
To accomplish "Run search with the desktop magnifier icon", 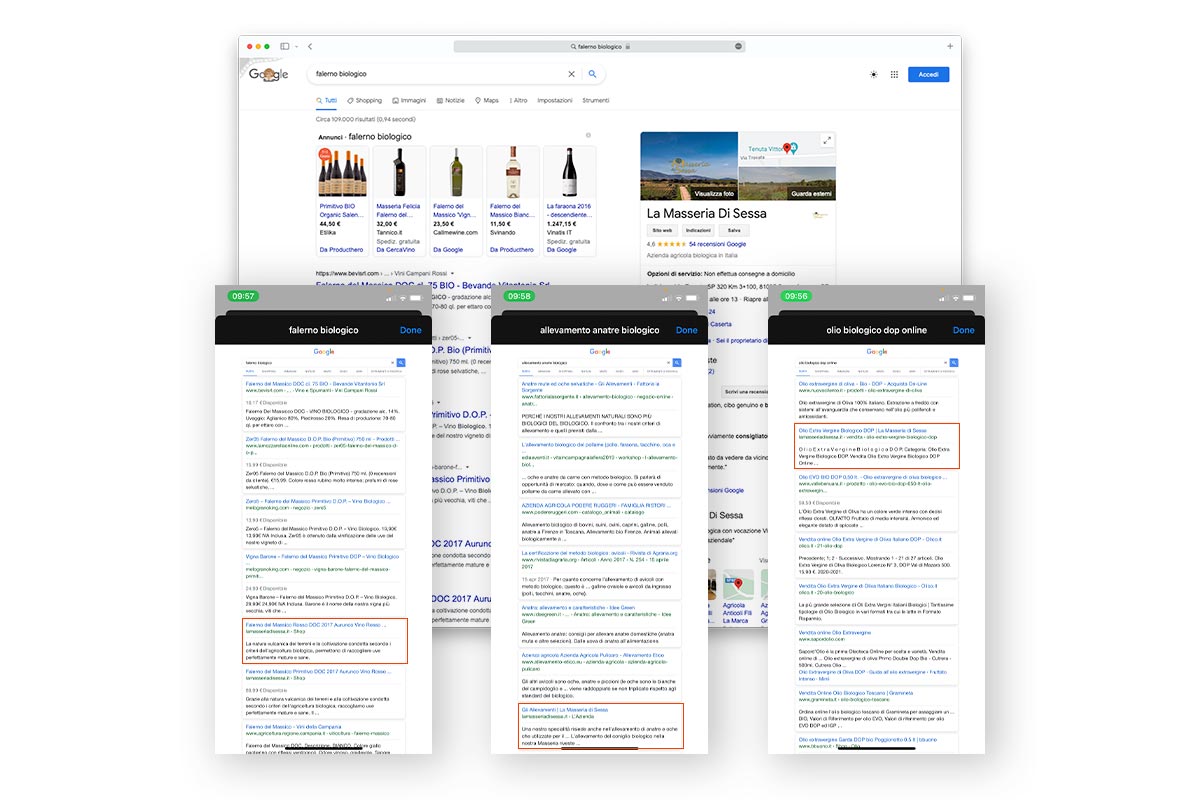I will [592, 74].
